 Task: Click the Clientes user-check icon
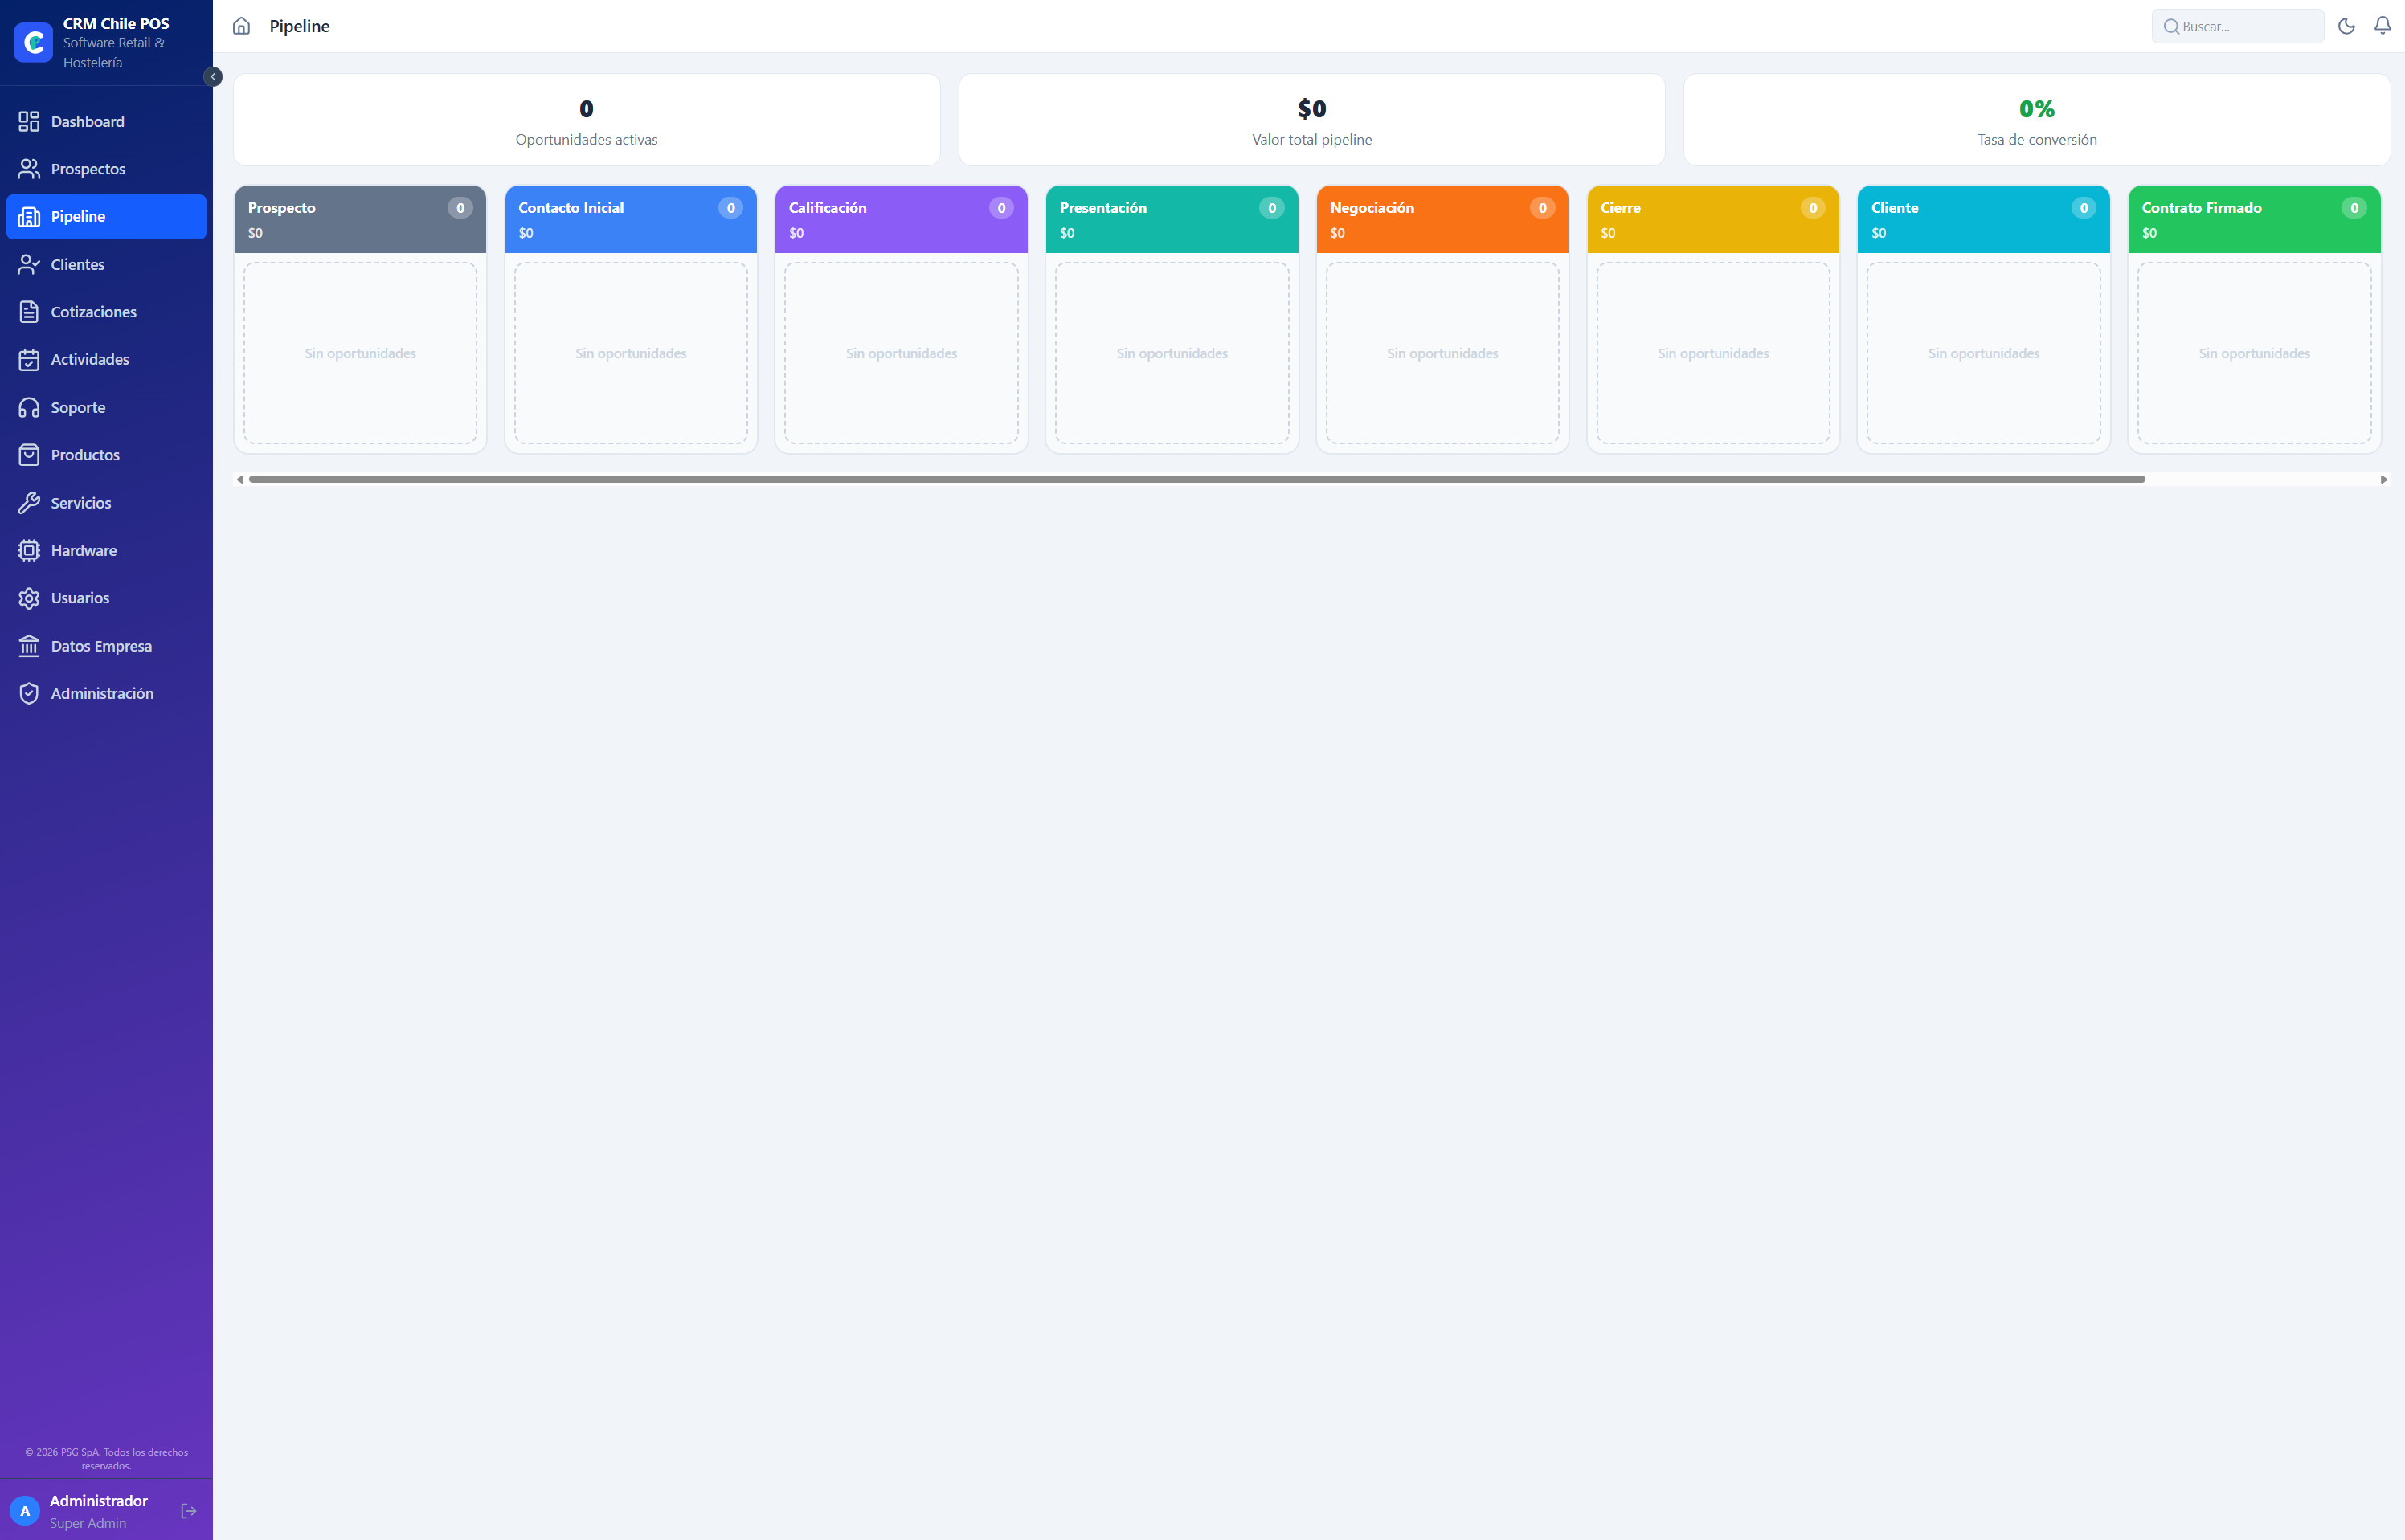coord(29,264)
